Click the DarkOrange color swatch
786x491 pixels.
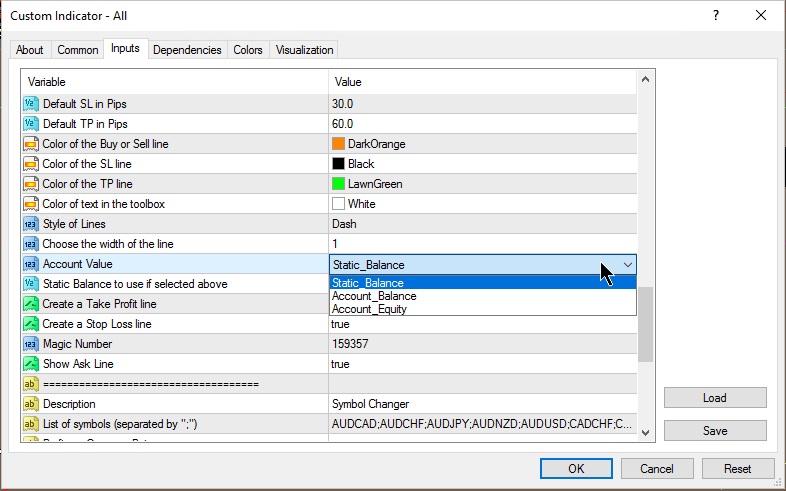338,144
